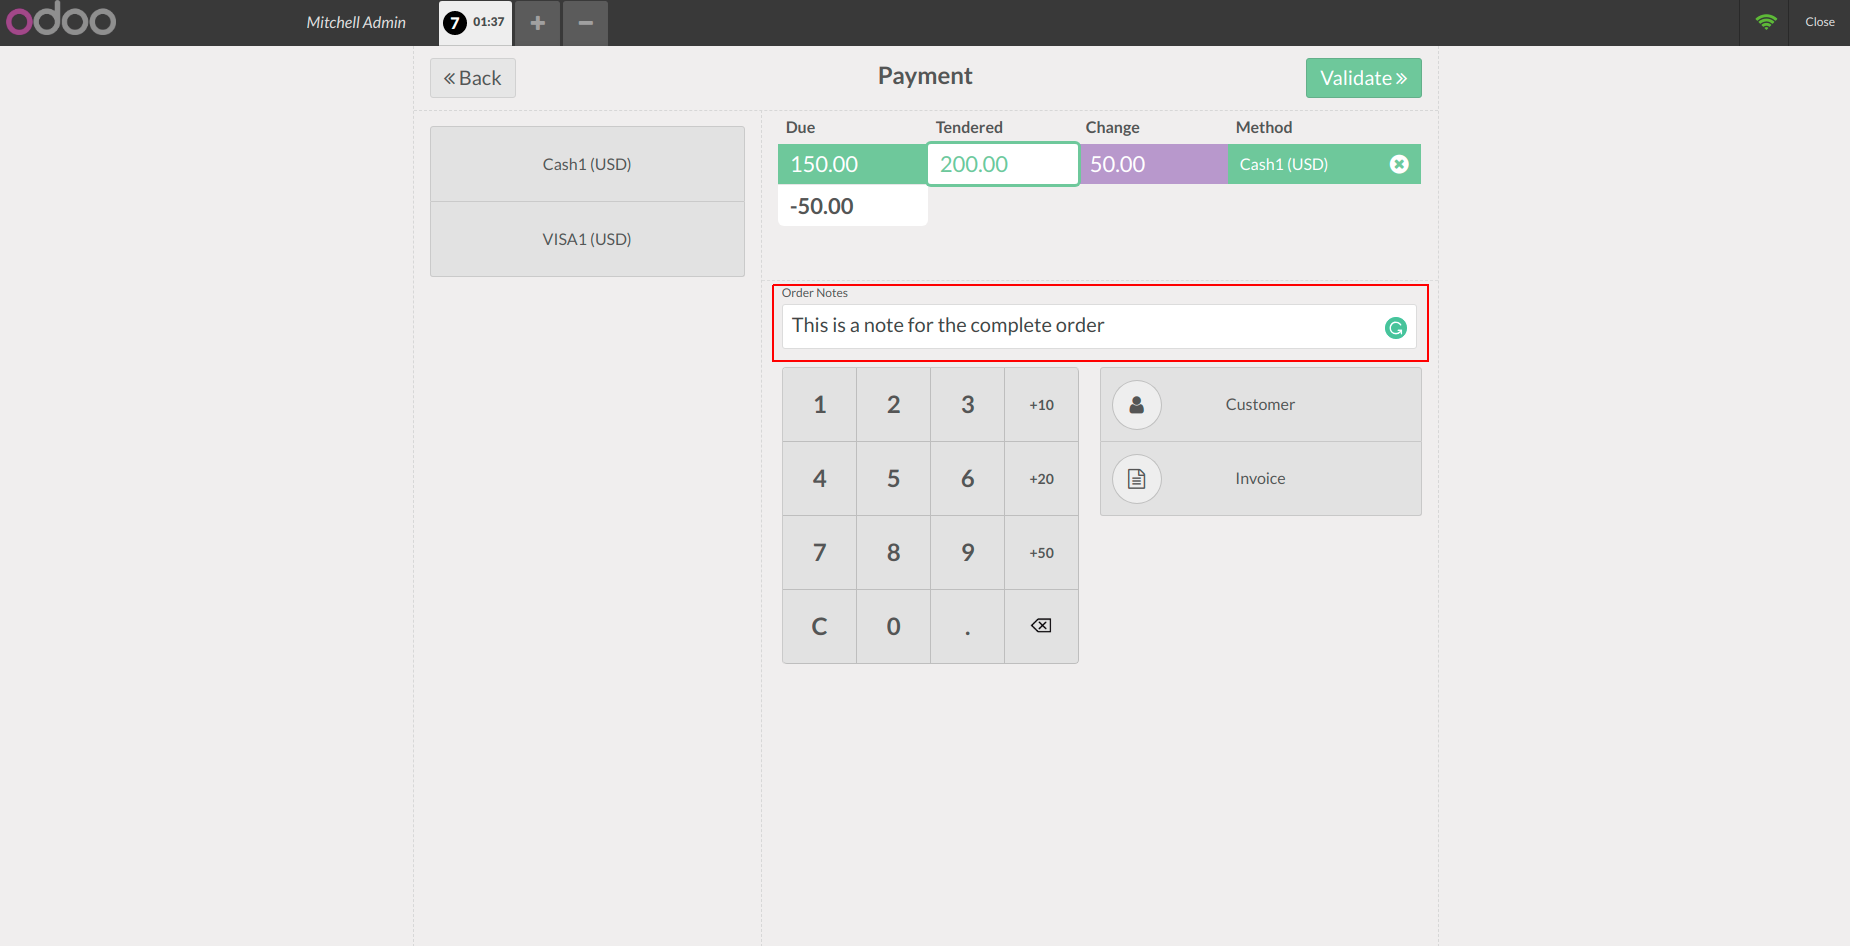
Task: Click the green Wi-Fi connection status icon
Action: coord(1765,22)
